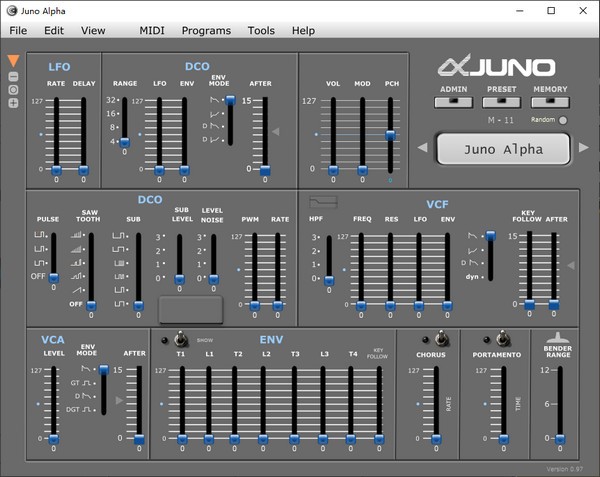The width and height of the screenshot is (600, 477).
Task: Toggle the Portamento switch
Action: point(503,340)
